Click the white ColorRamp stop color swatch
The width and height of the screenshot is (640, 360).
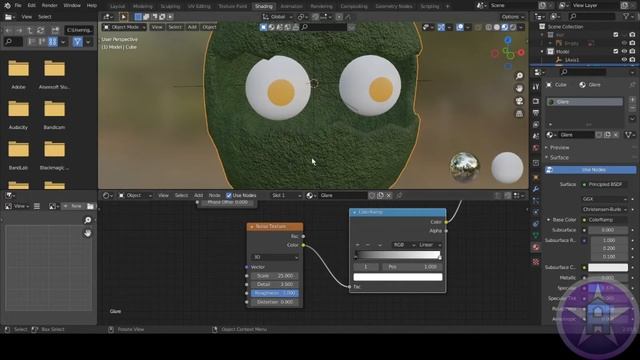click(x=398, y=277)
